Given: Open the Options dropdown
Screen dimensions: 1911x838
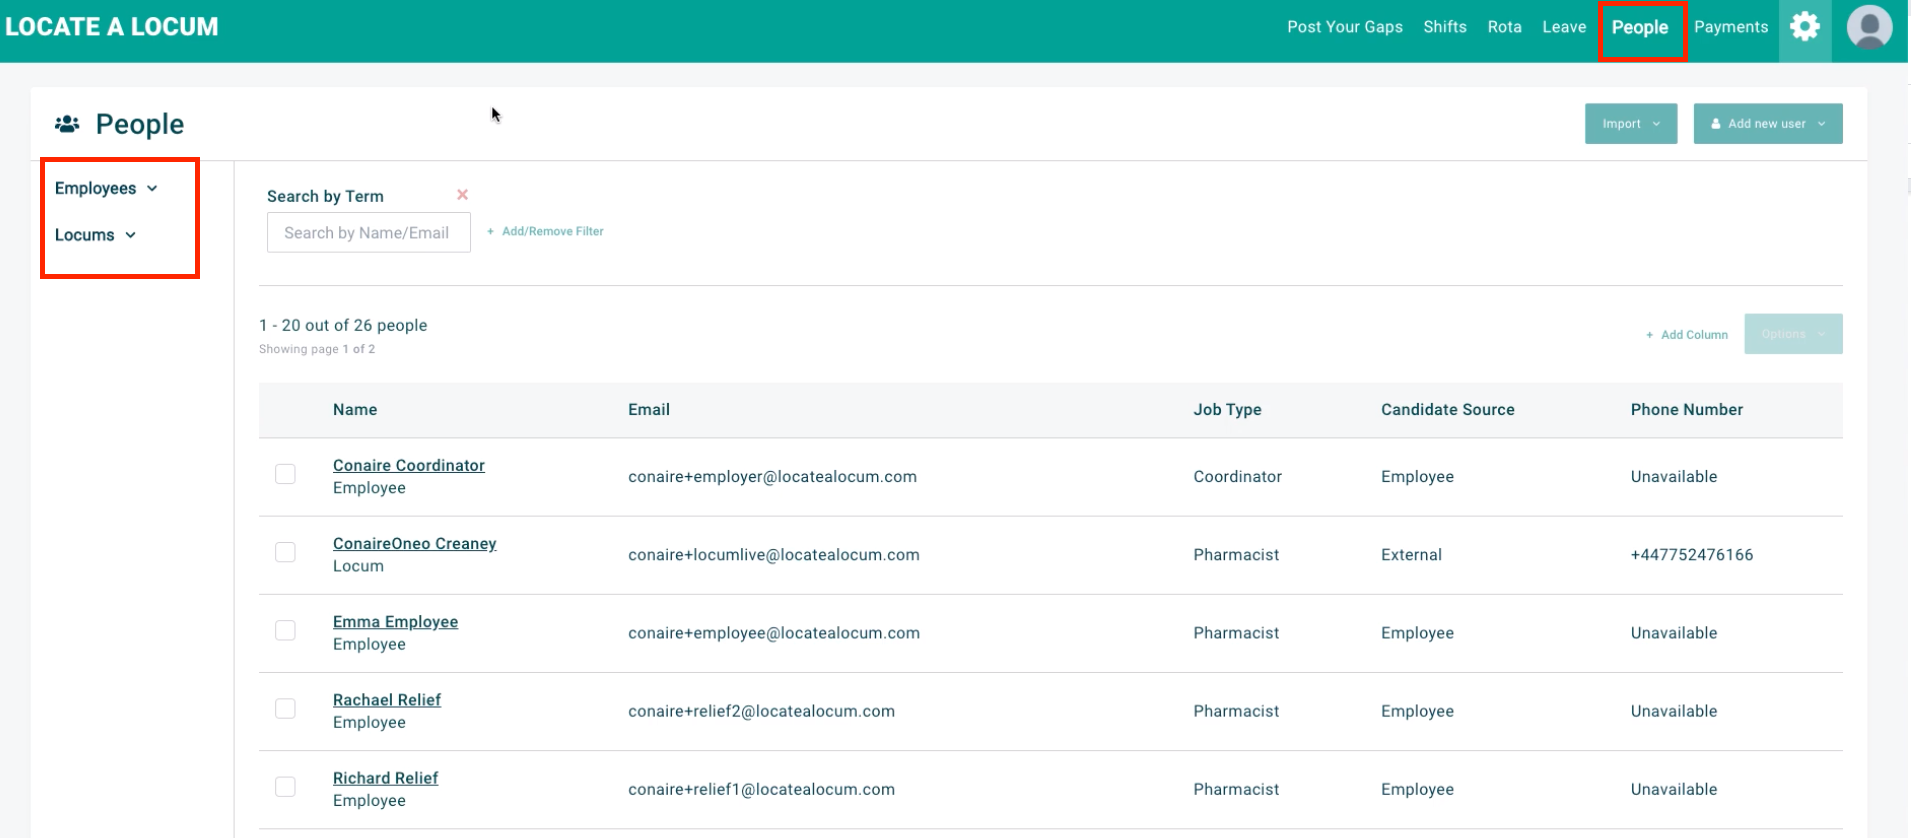Looking at the screenshot, I should (x=1794, y=334).
